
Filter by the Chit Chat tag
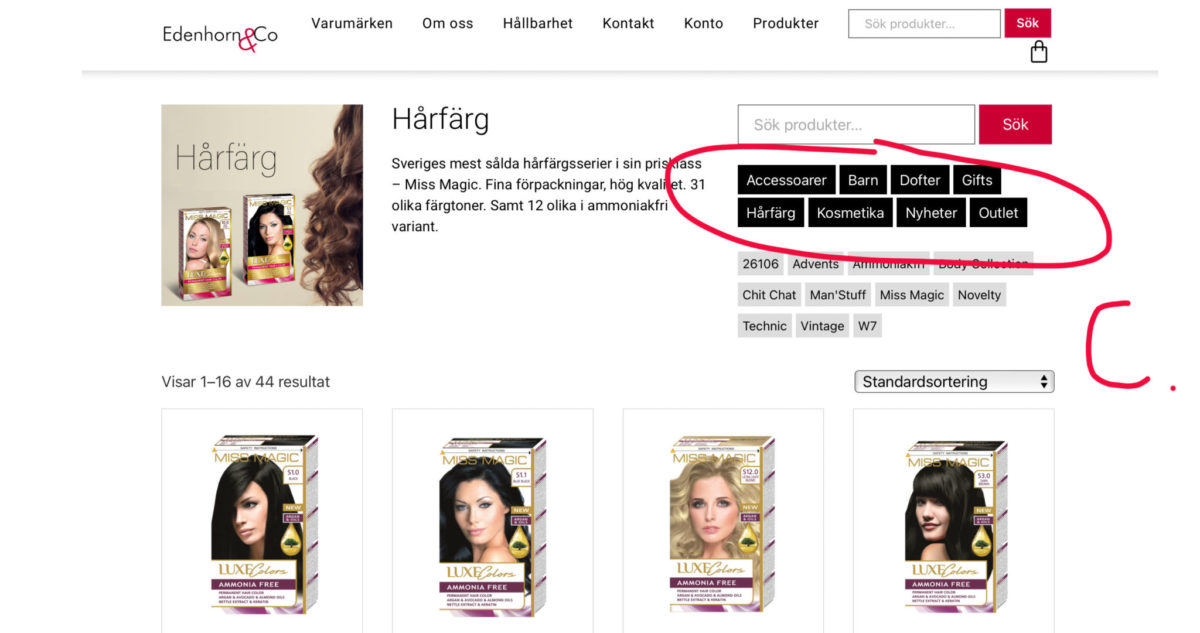click(x=769, y=295)
